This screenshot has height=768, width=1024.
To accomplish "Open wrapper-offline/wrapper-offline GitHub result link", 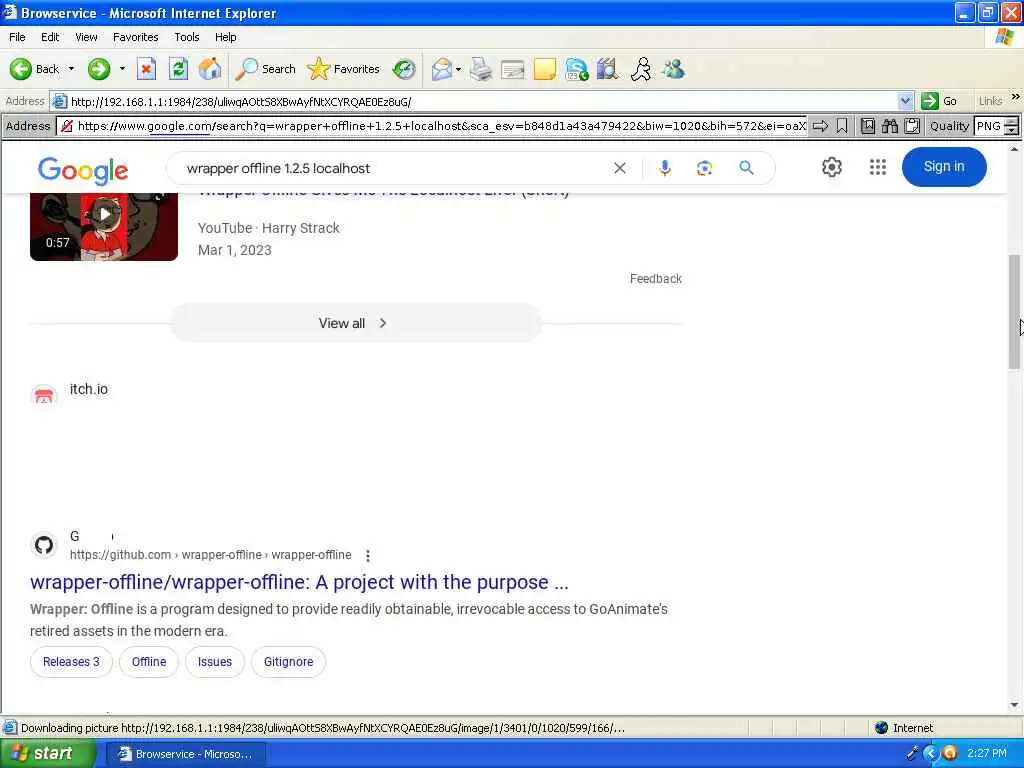I will (299, 582).
